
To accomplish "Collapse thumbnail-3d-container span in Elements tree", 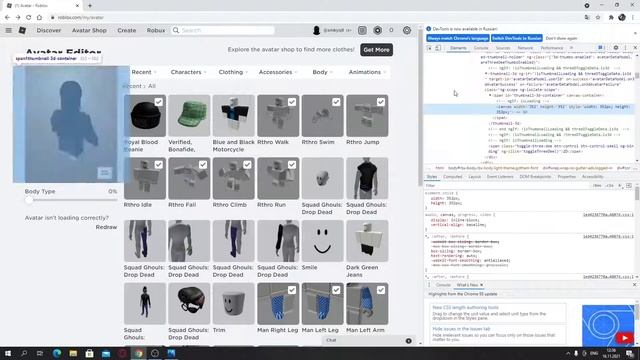I will click(x=490, y=96).
